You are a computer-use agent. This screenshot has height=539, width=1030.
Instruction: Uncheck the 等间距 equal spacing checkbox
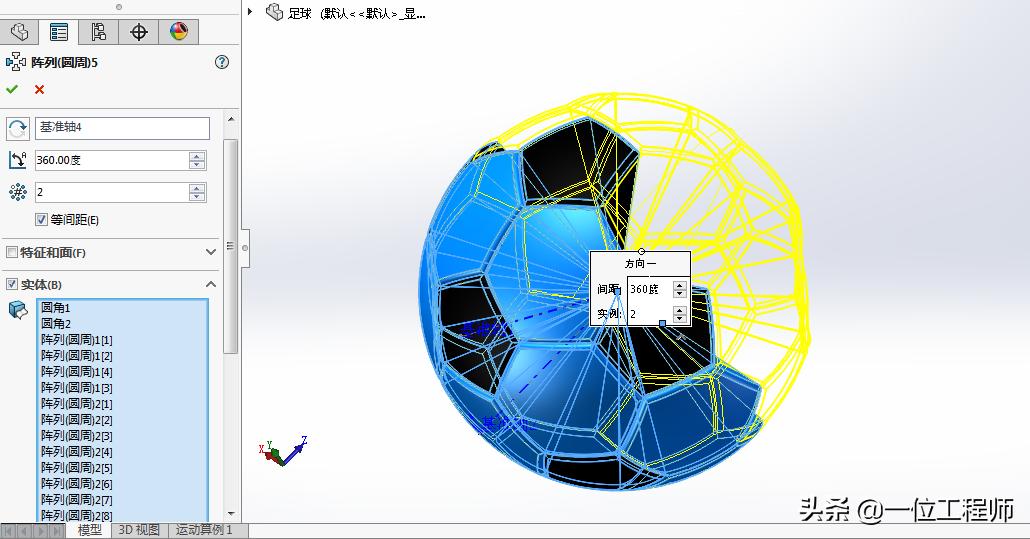click(x=41, y=220)
